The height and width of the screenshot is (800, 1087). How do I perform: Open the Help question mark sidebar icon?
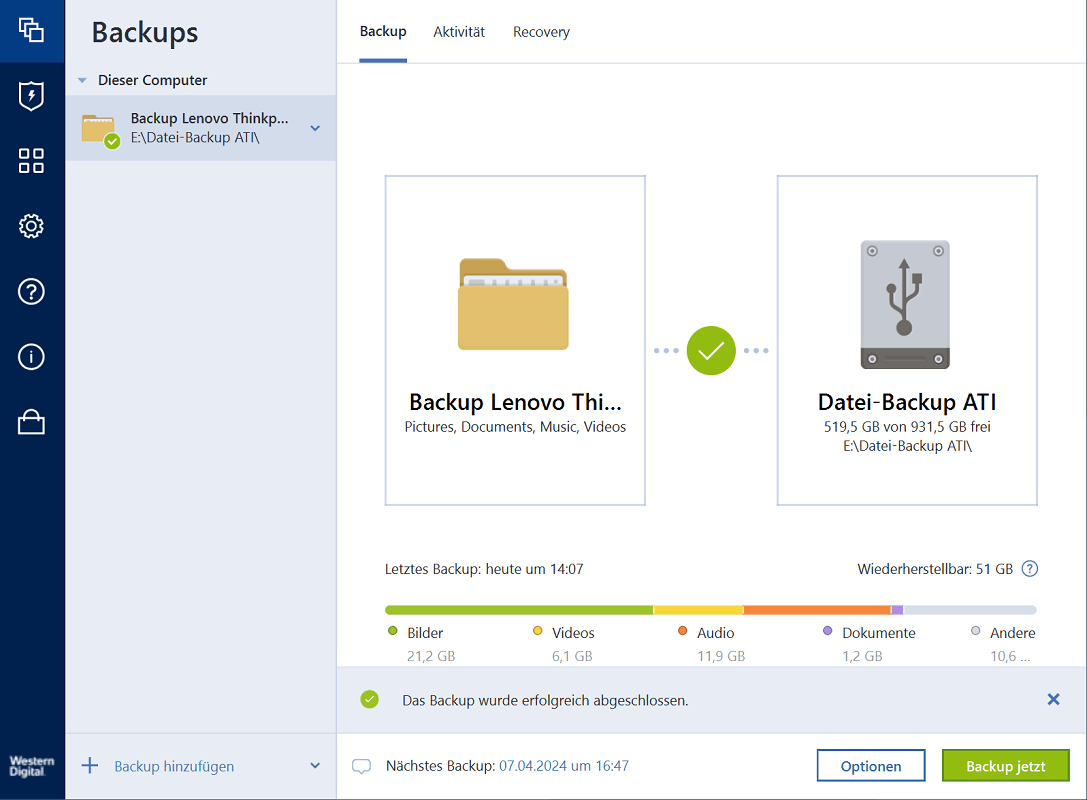(x=31, y=291)
